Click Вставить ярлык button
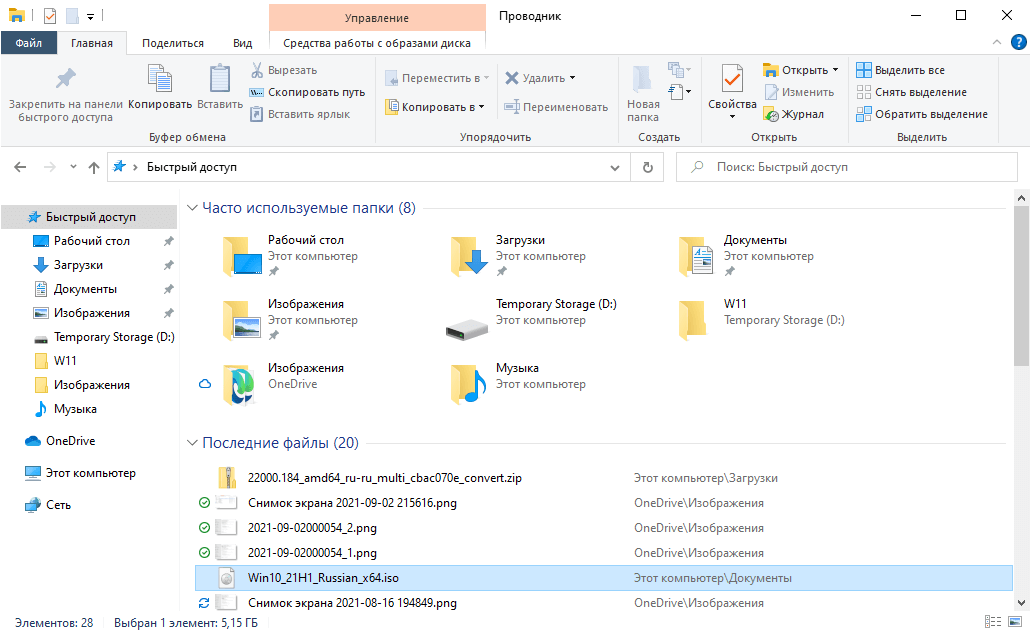 coord(300,114)
